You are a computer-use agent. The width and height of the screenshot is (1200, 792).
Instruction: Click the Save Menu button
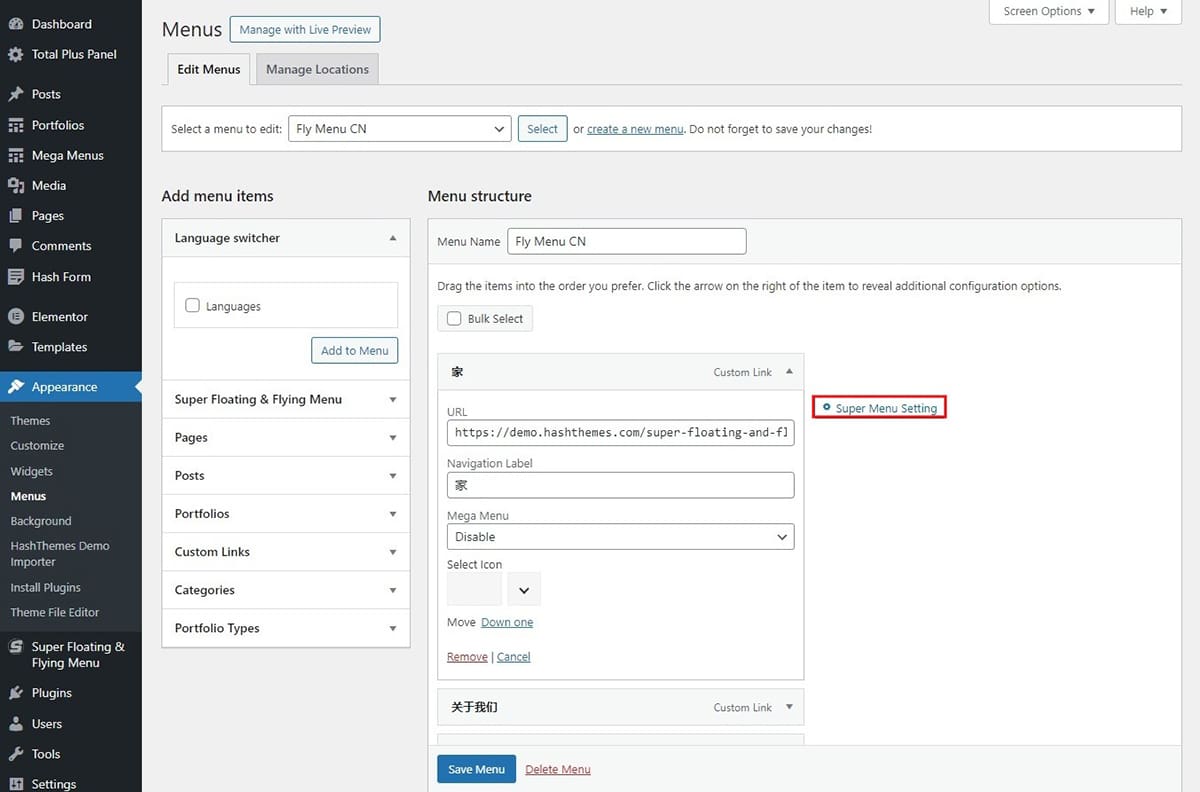coord(476,769)
